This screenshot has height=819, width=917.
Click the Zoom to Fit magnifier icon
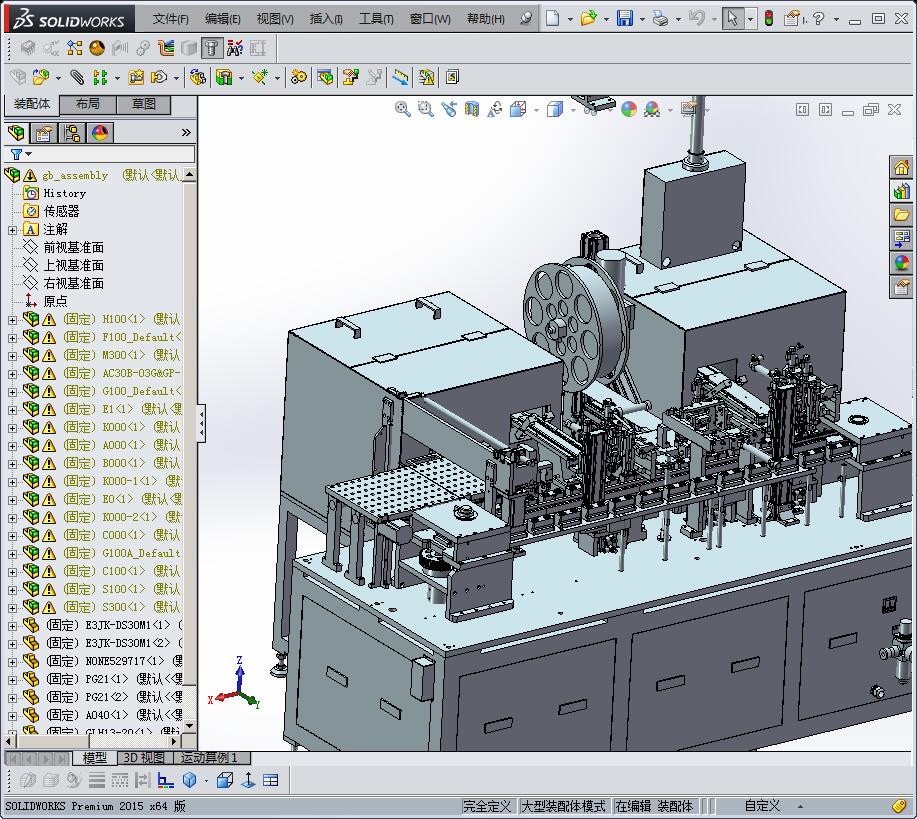403,109
